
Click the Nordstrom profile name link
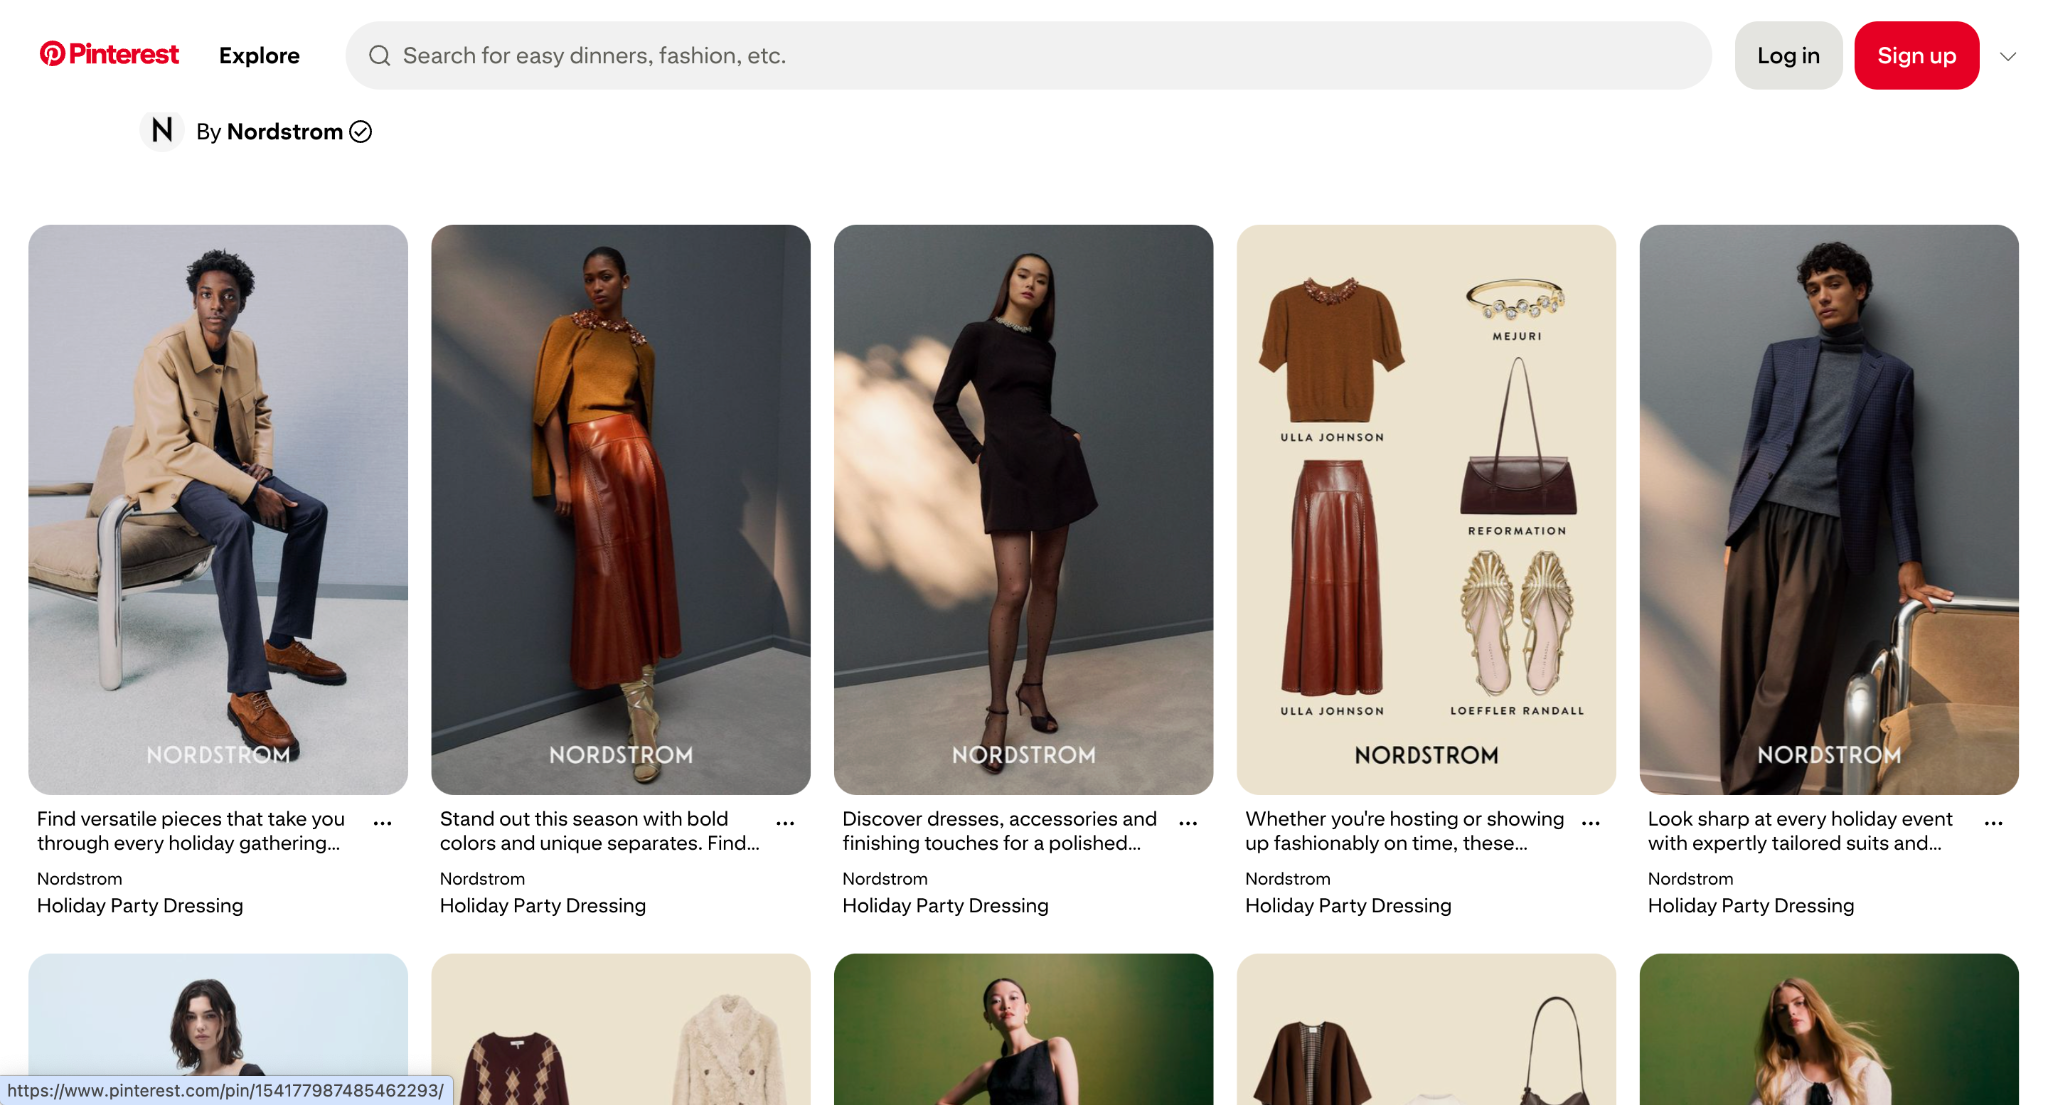pos(285,132)
